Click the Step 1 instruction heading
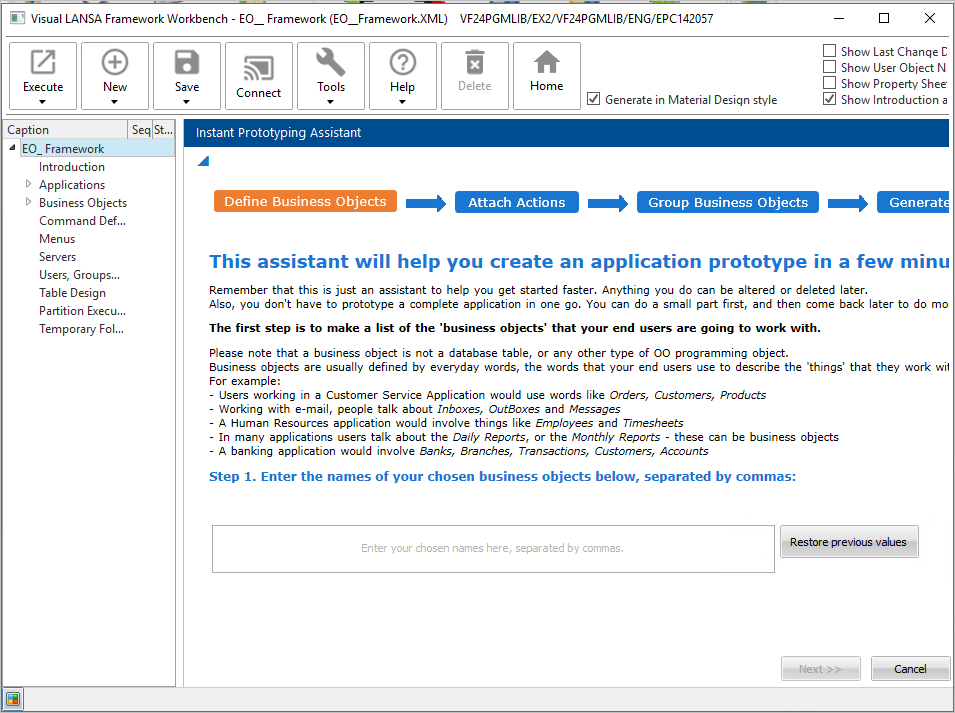955x713 pixels. click(x=502, y=476)
